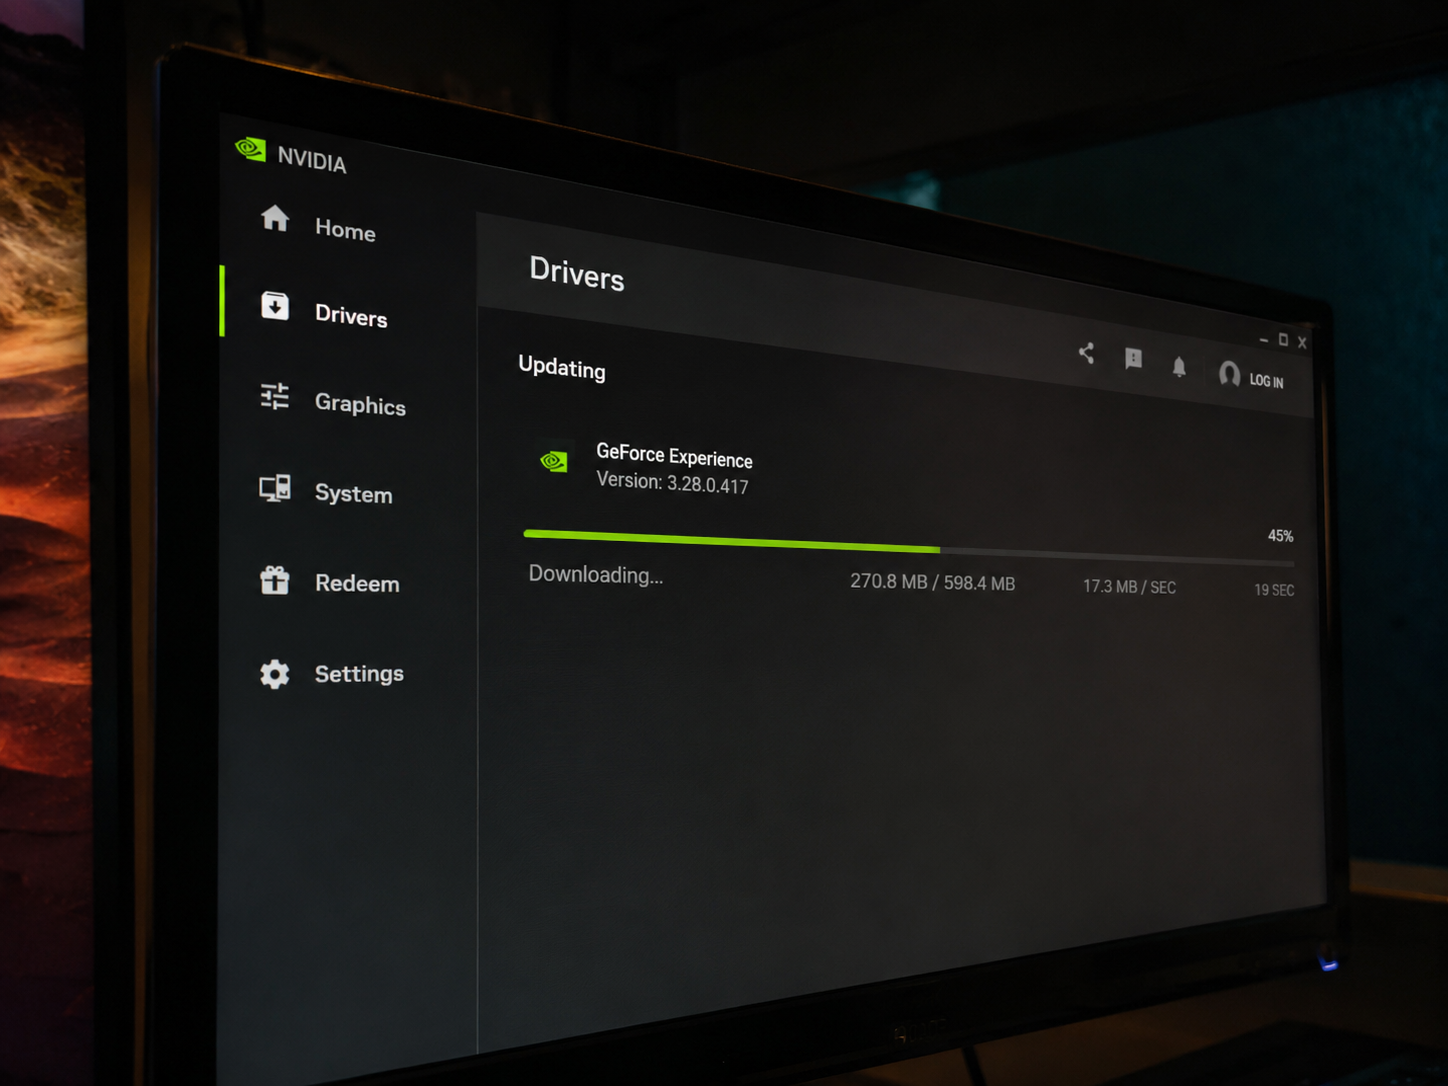Click the Redeem gift box icon
This screenshot has height=1086, width=1448.
tap(275, 580)
